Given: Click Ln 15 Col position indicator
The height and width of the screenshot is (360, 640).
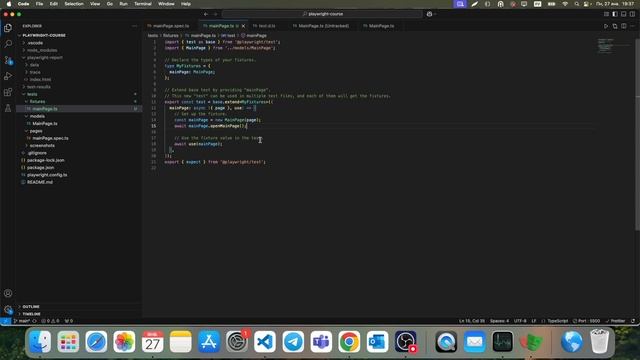Looking at the screenshot, I should 472,321.
